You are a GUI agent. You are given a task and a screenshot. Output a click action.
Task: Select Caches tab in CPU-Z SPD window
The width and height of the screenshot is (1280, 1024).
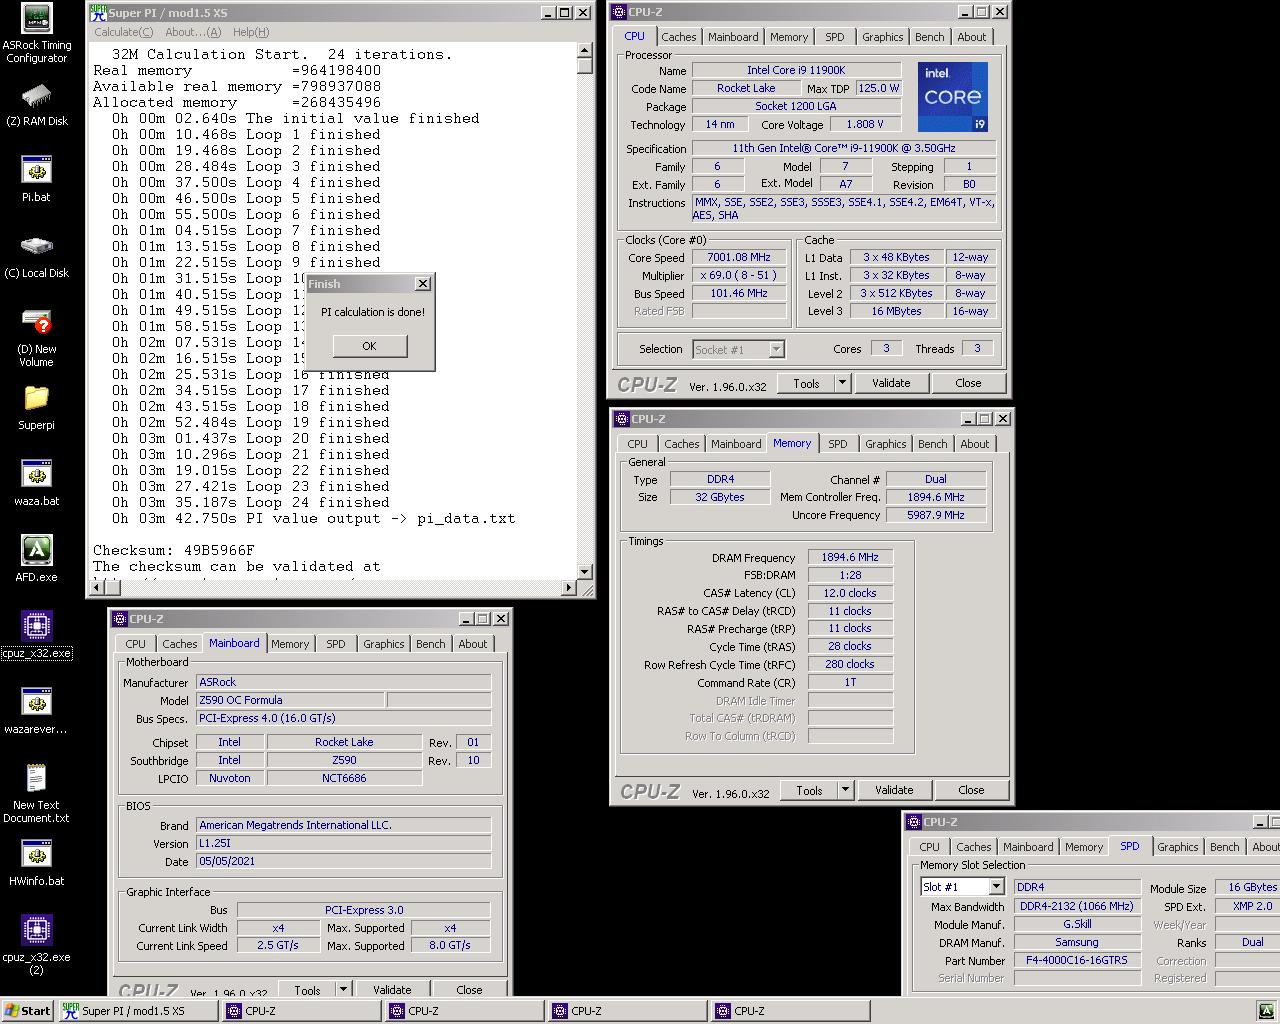coord(973,847)
